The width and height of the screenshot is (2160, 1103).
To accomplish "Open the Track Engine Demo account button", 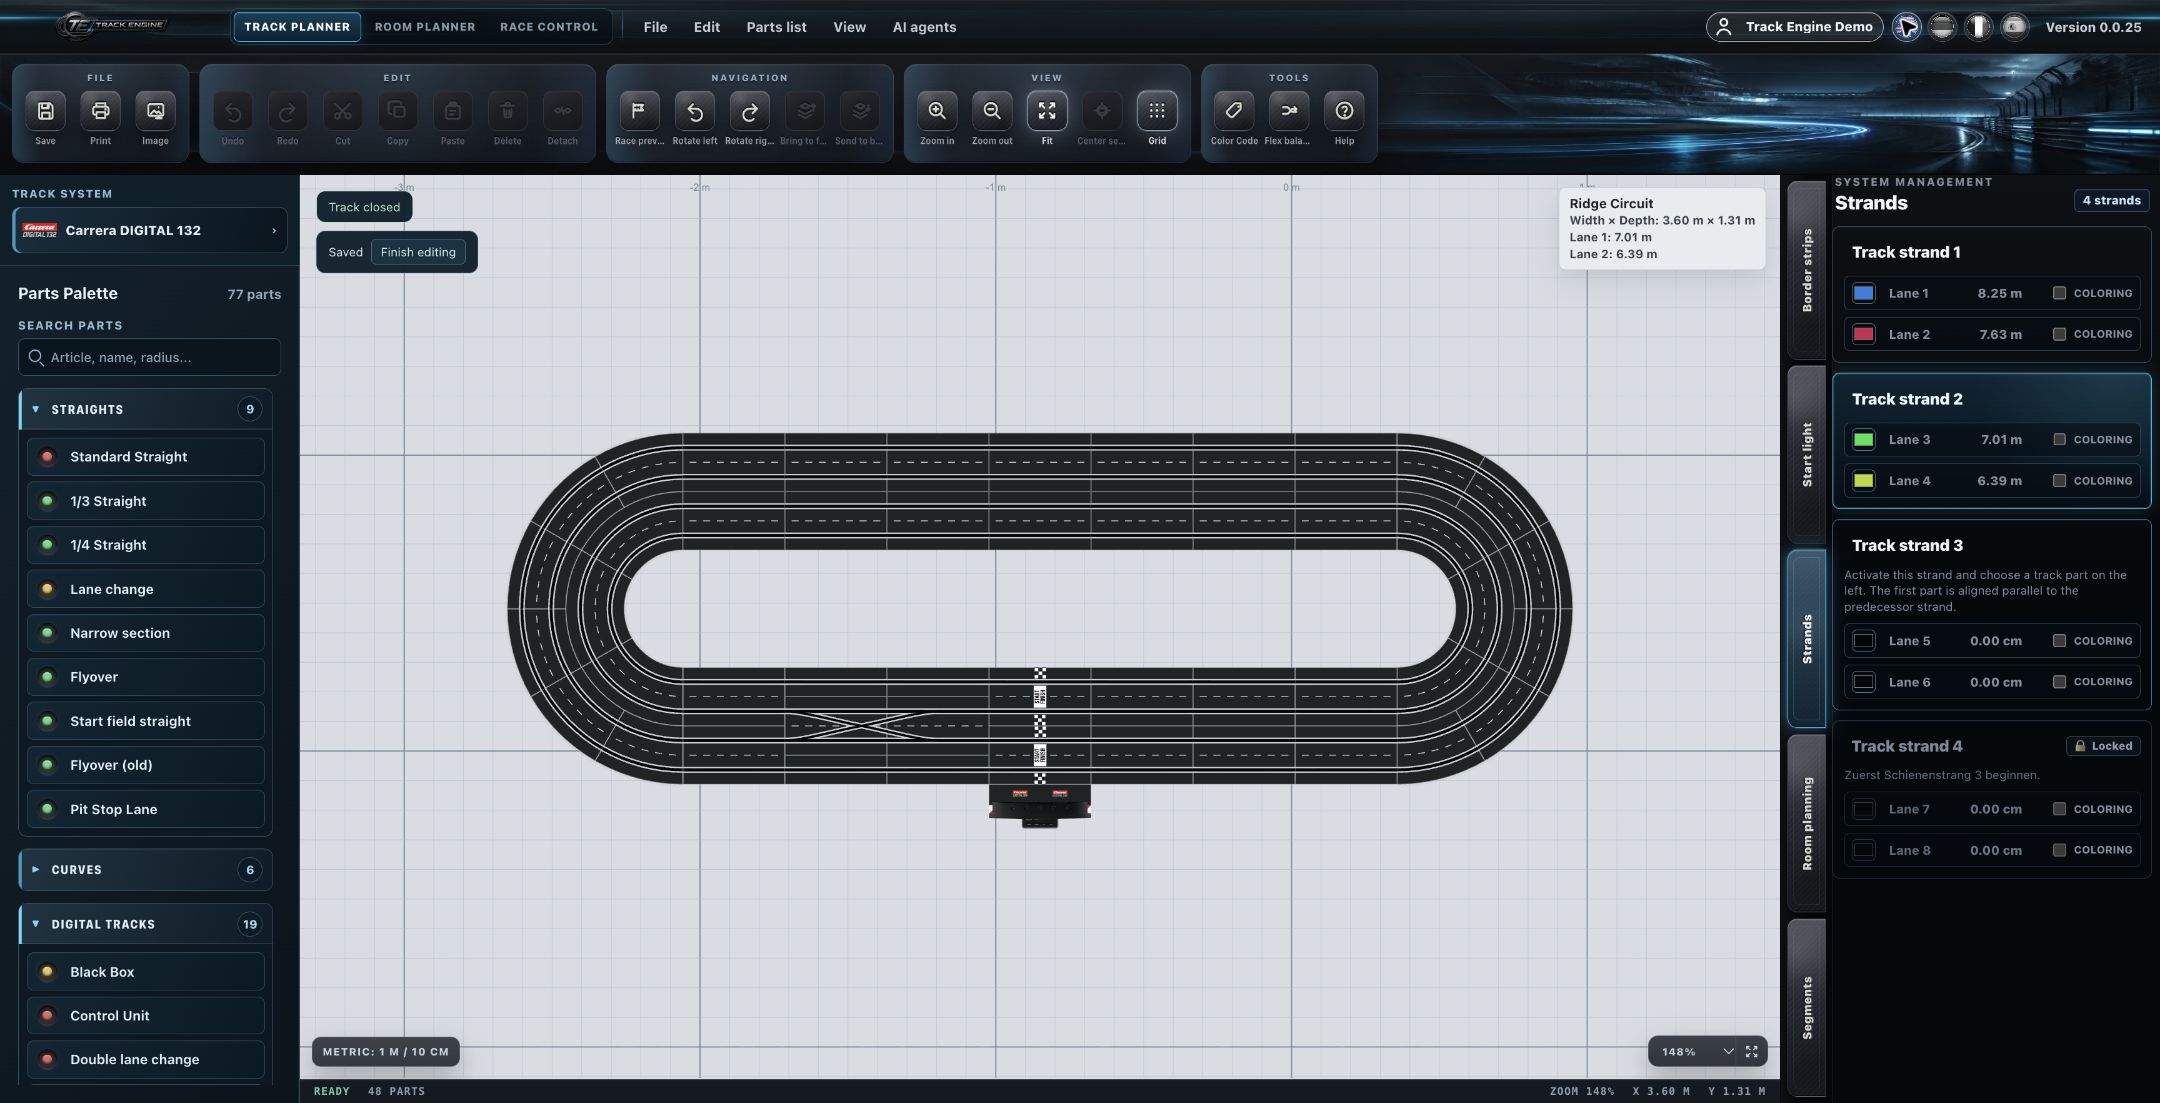I will pyautogui.click(x=1795, y=27).
